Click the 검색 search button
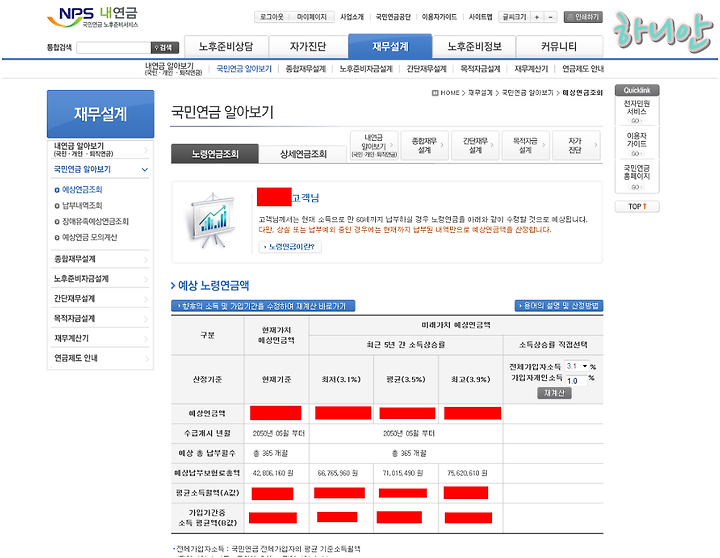The width and height of the screenshot is (720, 558). (164, 47)
